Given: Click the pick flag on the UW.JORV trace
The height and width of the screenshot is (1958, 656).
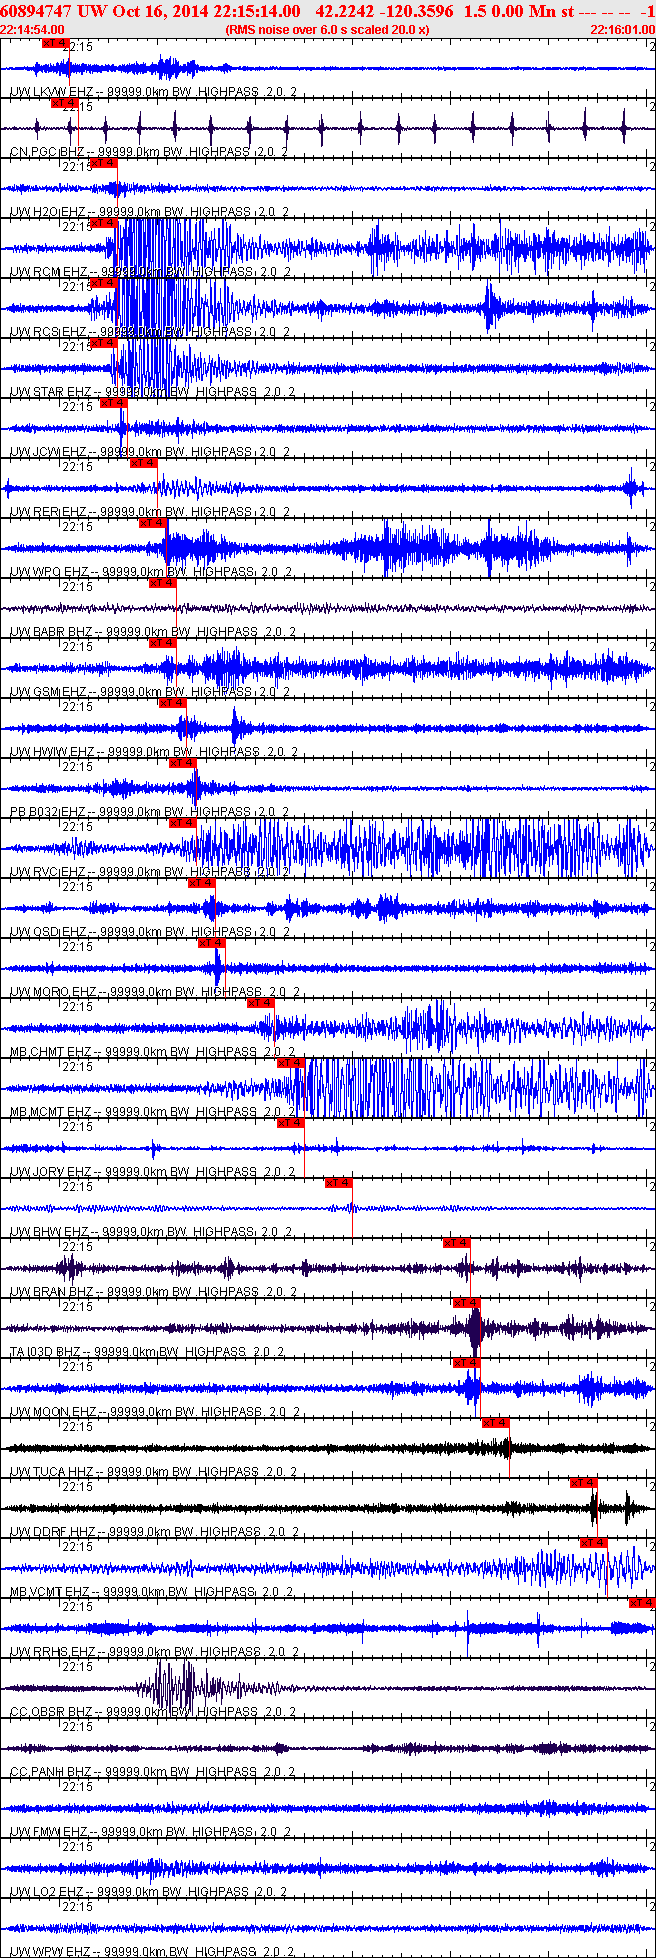Looking at the screenshot, I should (x=291, y=1123).
